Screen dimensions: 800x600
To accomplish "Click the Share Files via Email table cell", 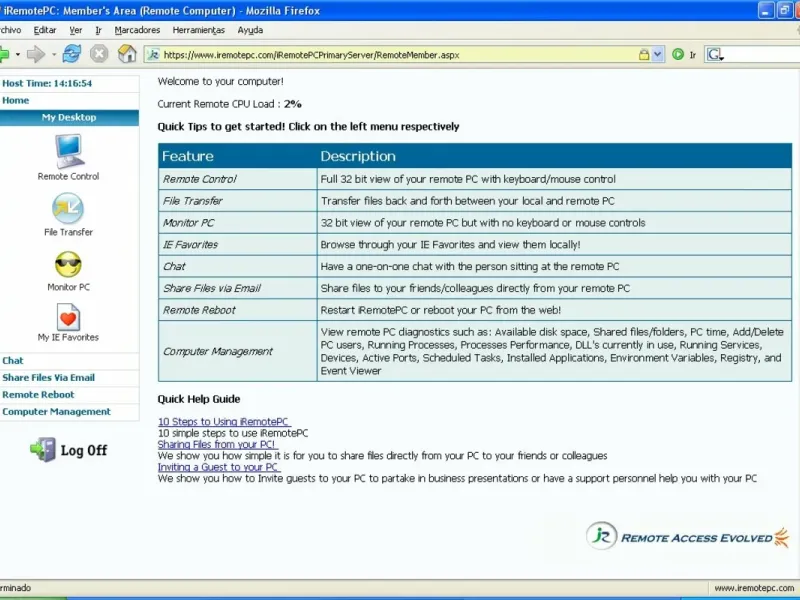I will (237, 288).
